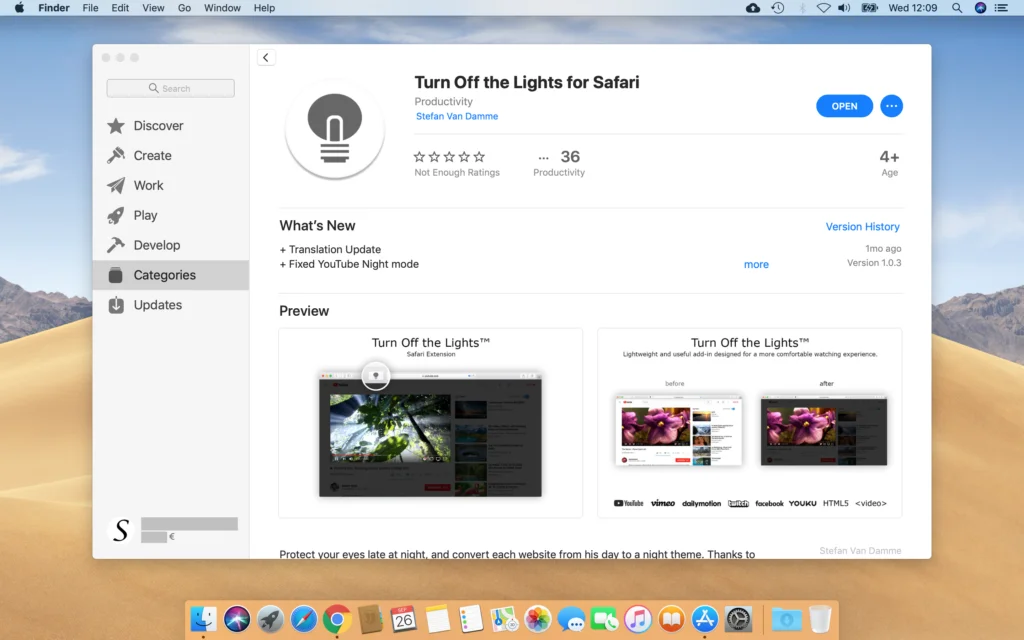This screenshot has width=1024, height=640.
Task: Click the five-star rating display
Action: [x=449, y=157]
